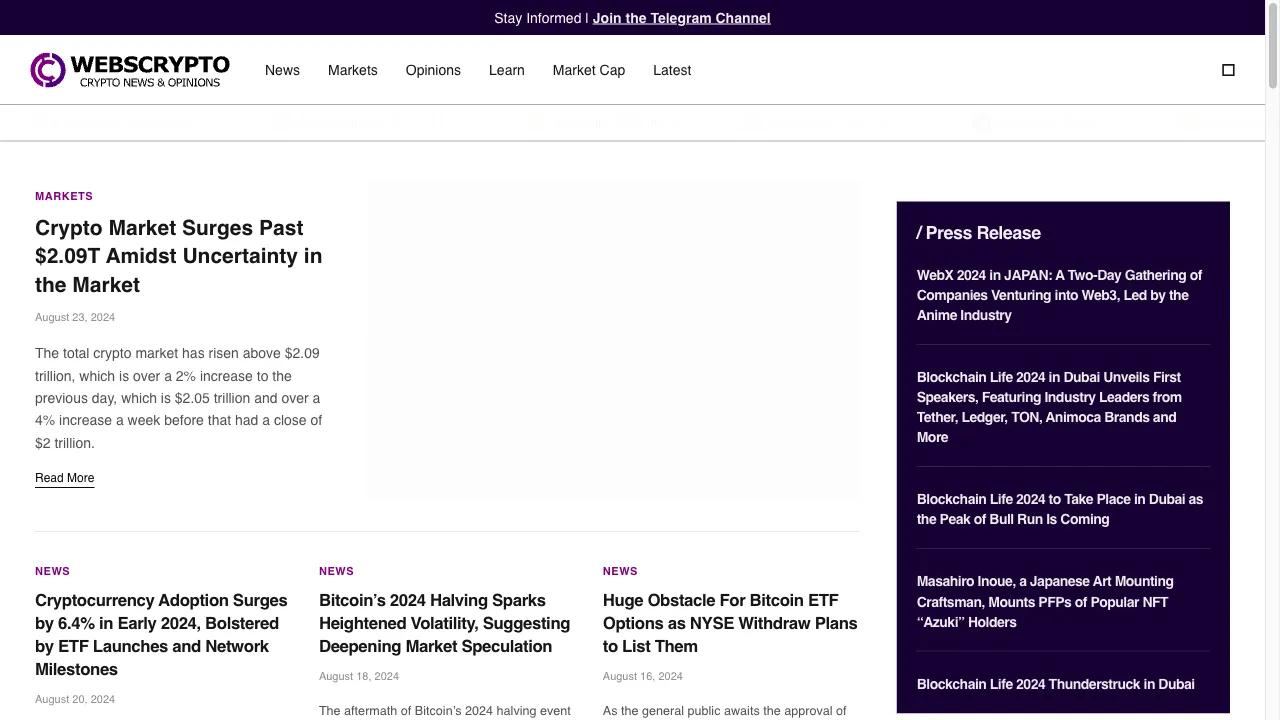Open Cryptocurrency Adoption Surges by 6.4% article

pos(161,634)
